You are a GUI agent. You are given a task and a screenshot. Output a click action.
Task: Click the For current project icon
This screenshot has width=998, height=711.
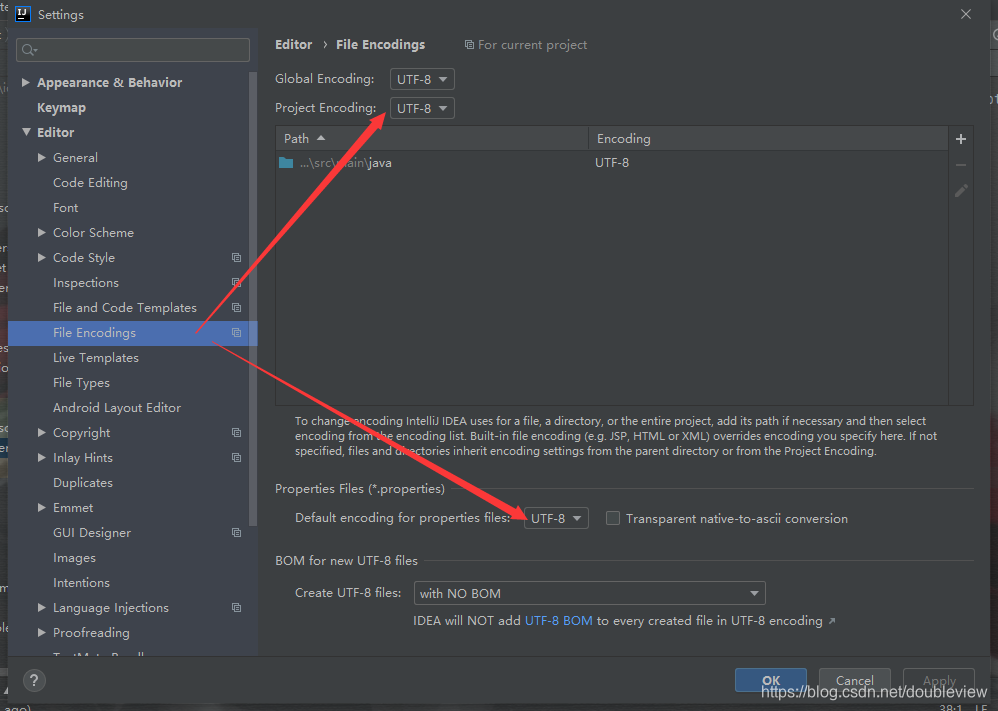tap(469, 45)
